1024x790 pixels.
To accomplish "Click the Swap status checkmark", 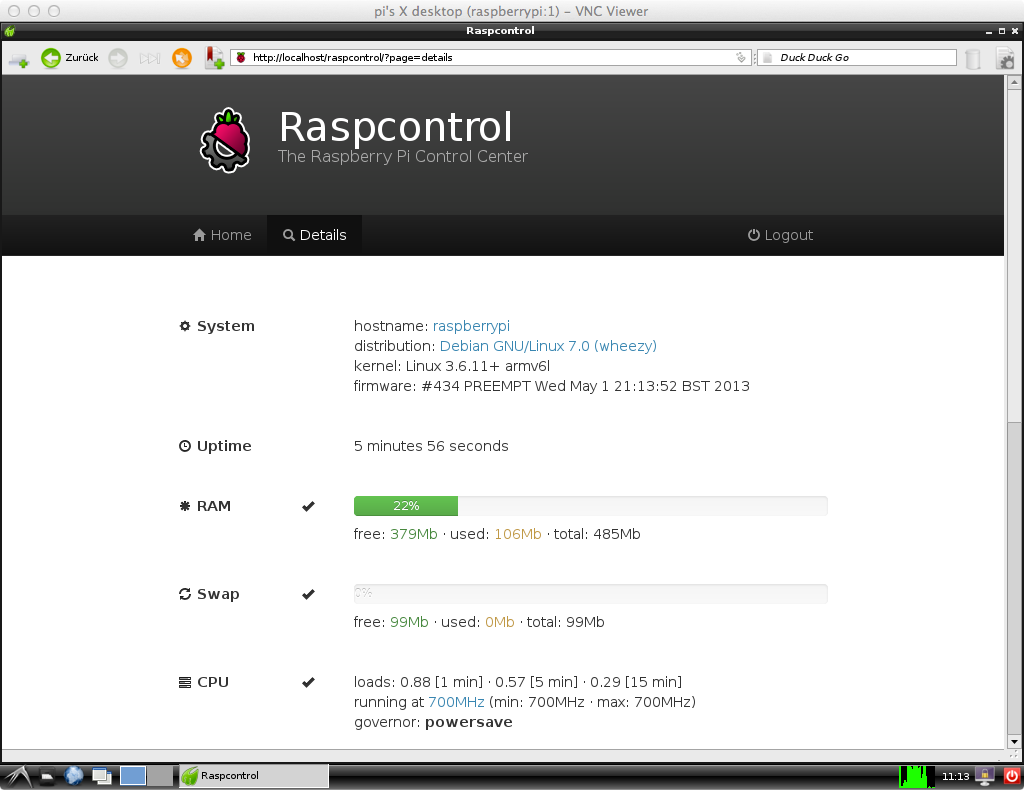I will pos(308,594).
